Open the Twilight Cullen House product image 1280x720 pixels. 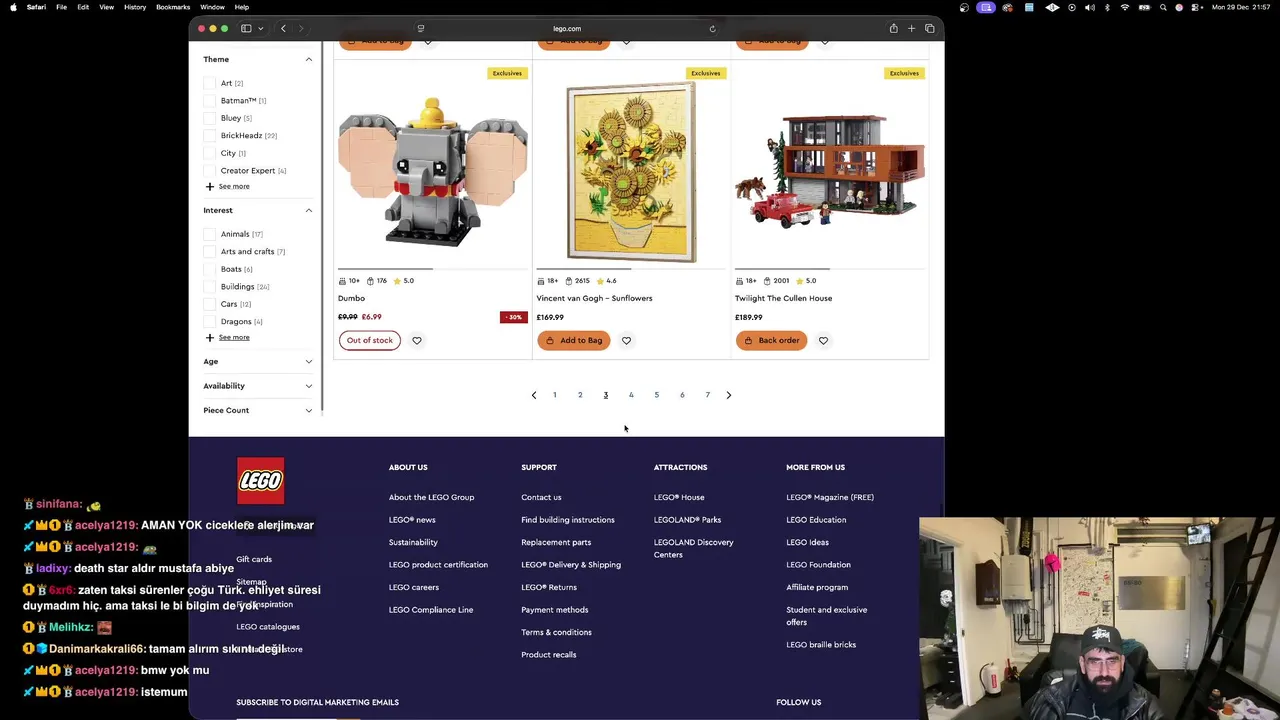[x=830, y=172]
